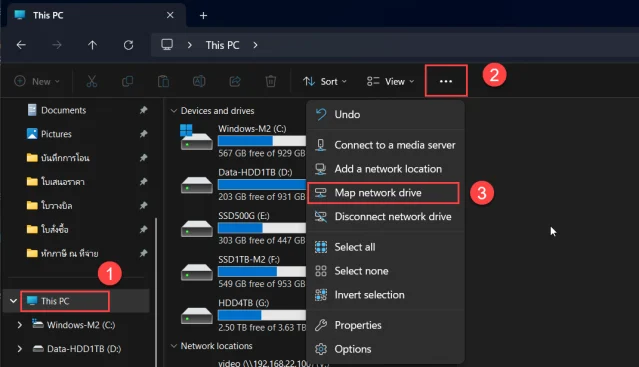The height and width of the screenshot is (367, 639).
Task: Collapse the This PC tree node
Action: pyautogui.click(x=13, y=301)
